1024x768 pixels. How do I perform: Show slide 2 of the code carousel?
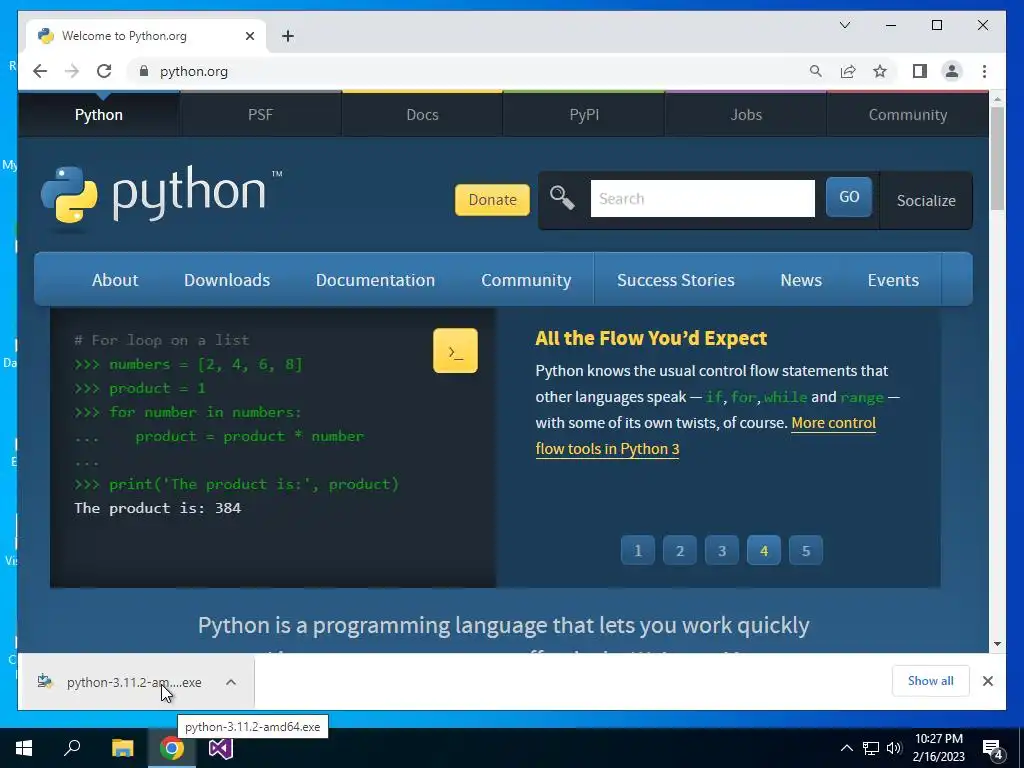[x=680, y=551]
